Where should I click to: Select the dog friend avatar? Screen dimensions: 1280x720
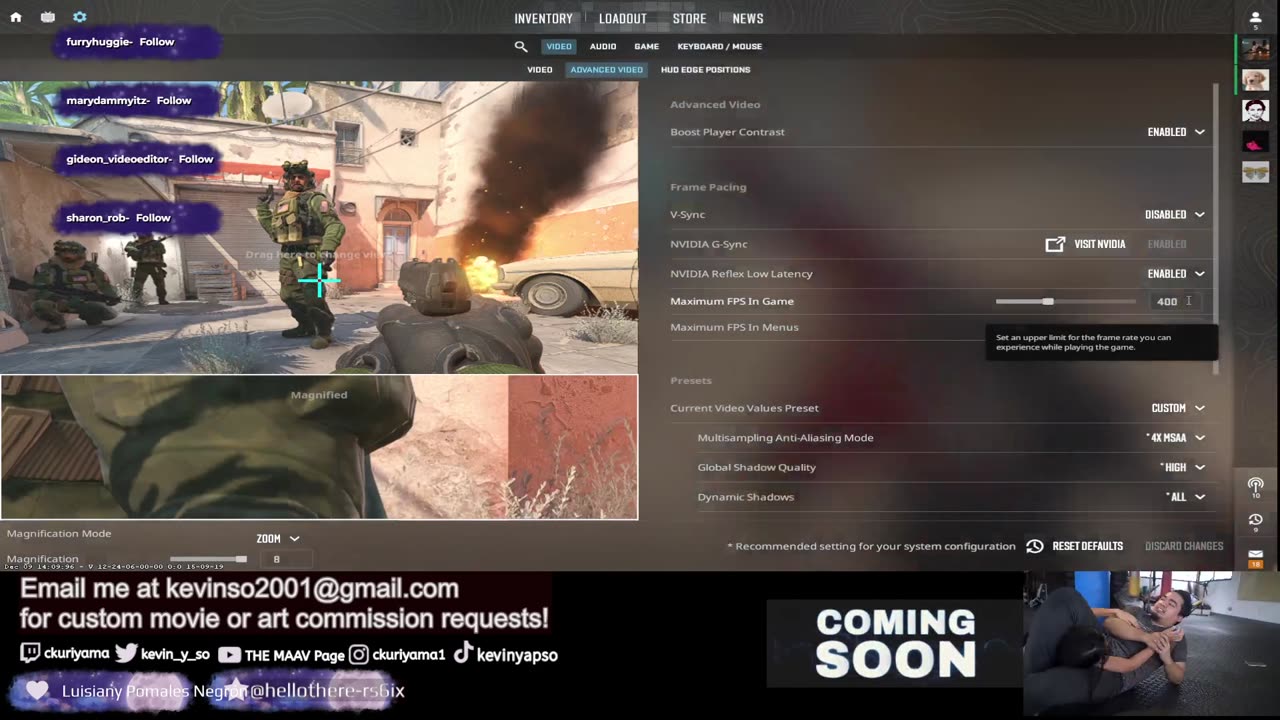pyautogui.click(x=1255, y=79)
